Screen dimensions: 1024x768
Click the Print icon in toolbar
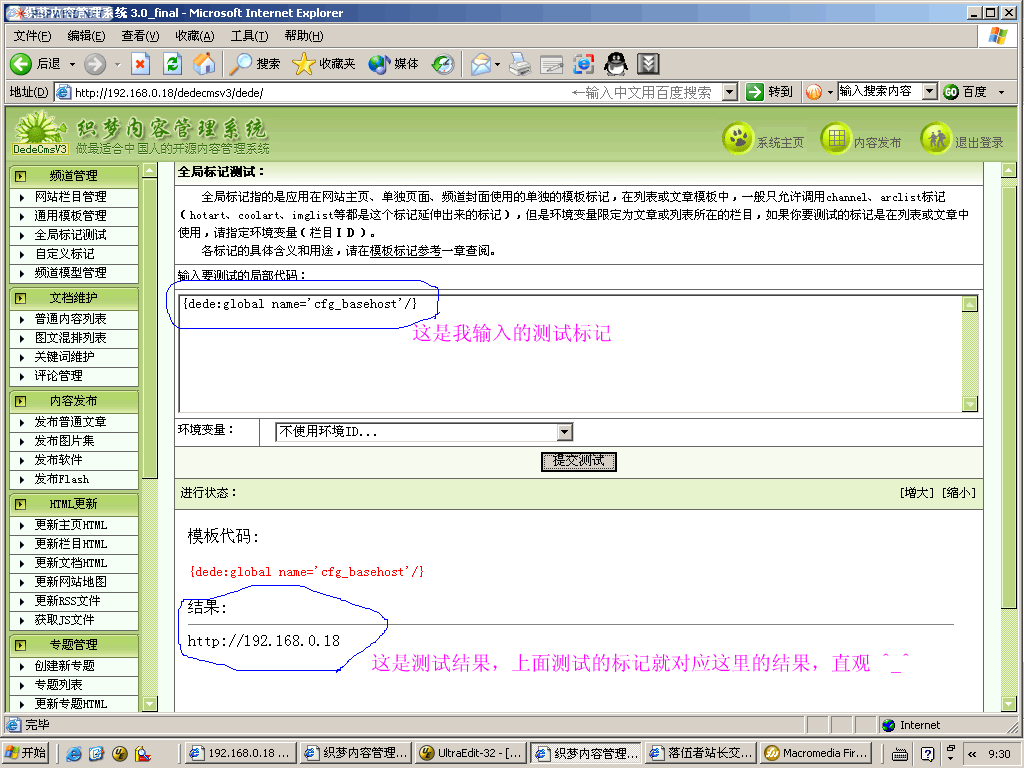[519, 64]
